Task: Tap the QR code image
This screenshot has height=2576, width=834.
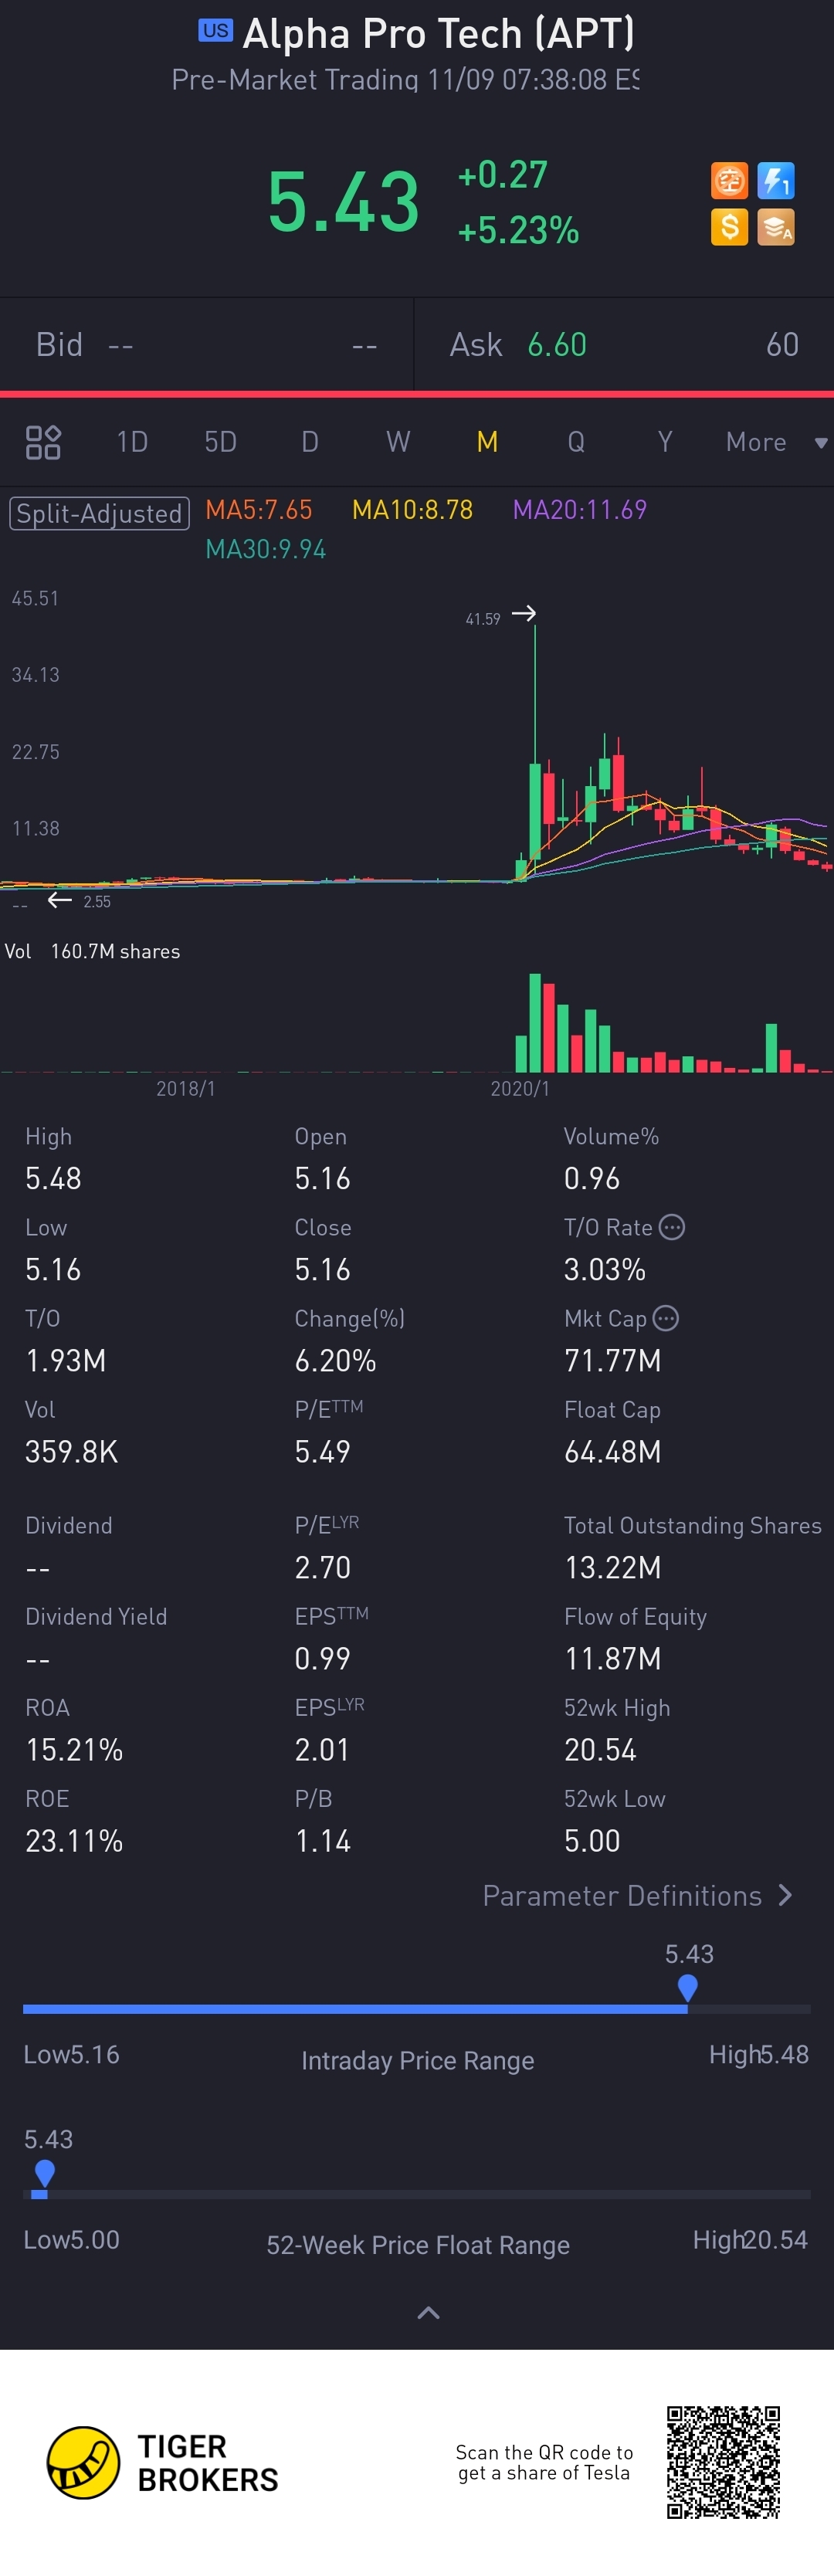Action: 723,2462
